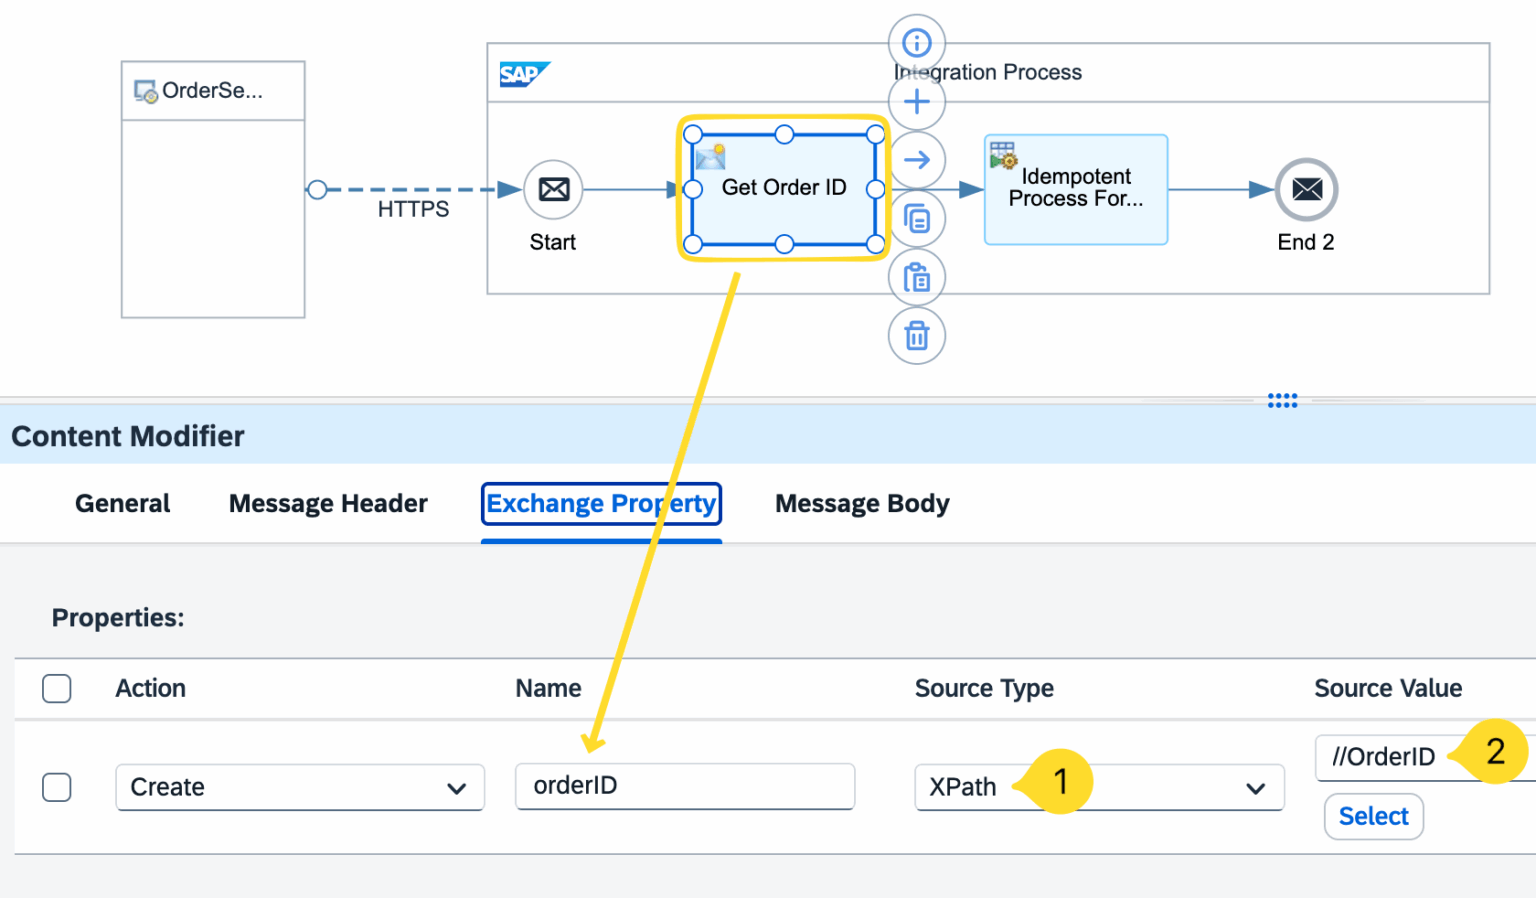Image resolution: width=1536 pixels, height=898 pixels.
Task: Select the Start message event
Action: click(553, 190)
